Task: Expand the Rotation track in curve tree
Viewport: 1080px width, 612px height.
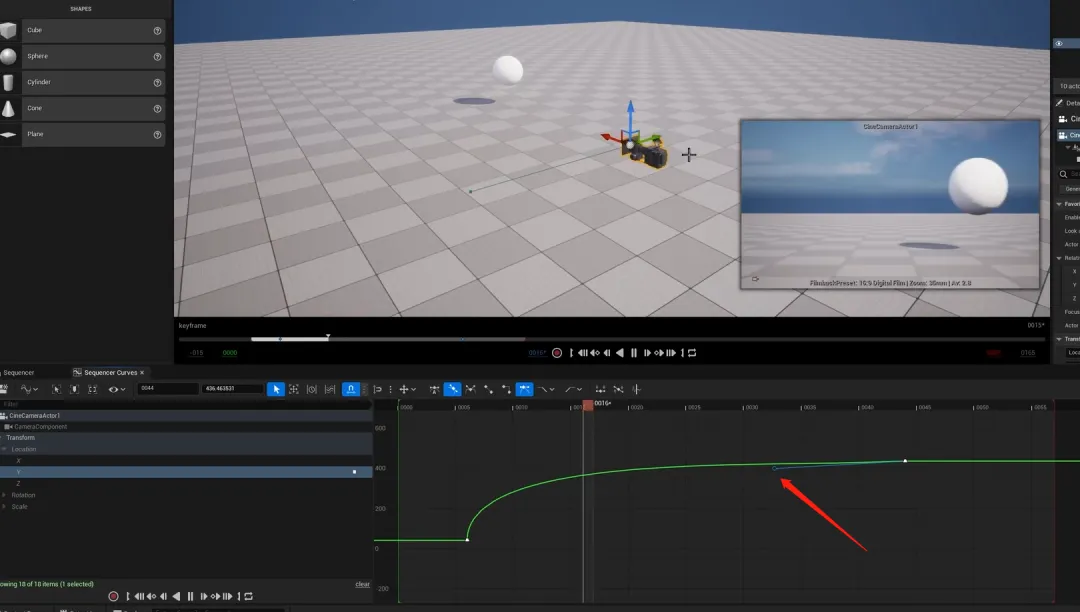Action: (x=4, y=495)
